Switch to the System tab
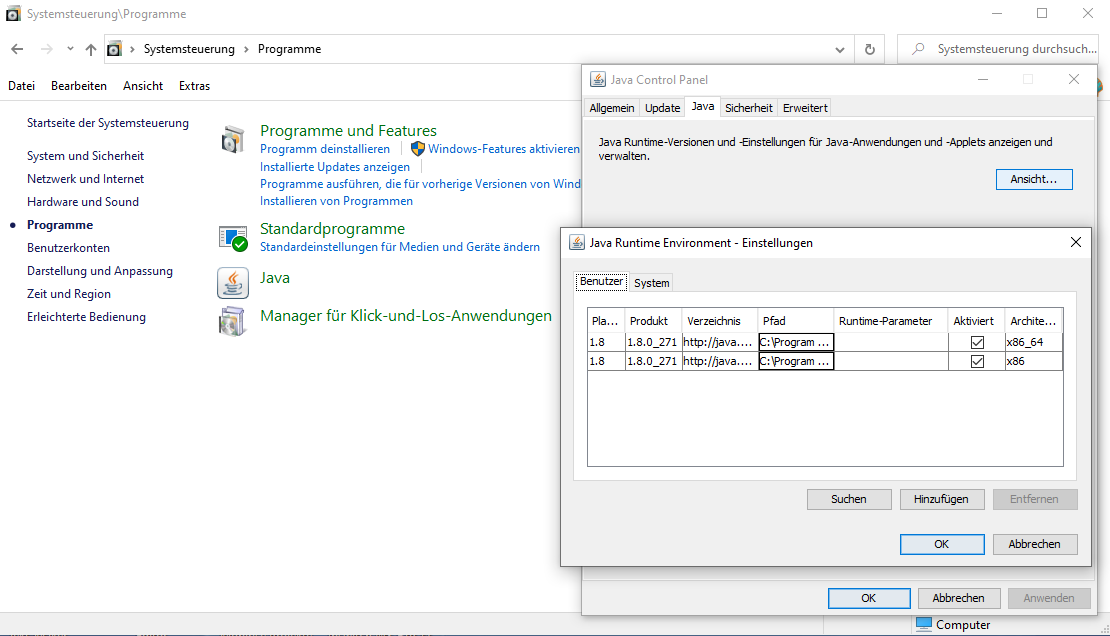1110x636 pixels. tap(651, 283)
